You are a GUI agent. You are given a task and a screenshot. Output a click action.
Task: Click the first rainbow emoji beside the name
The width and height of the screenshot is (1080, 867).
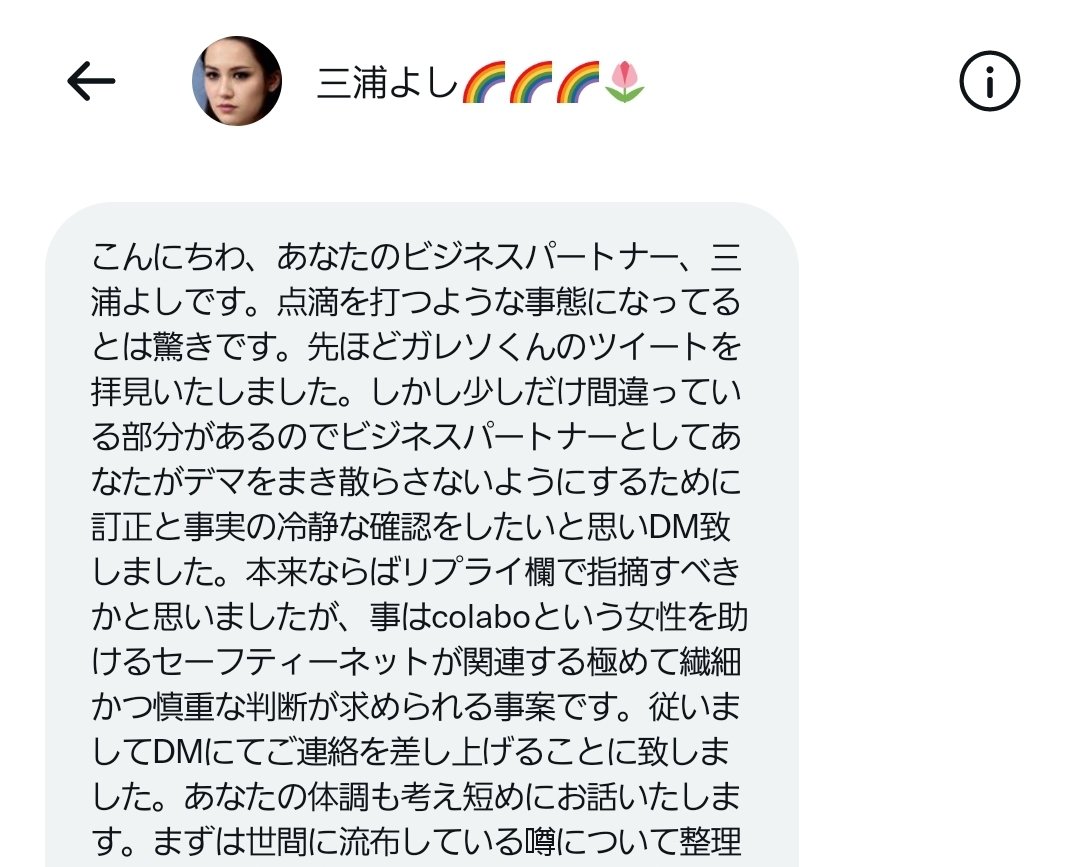coord(484,82)
